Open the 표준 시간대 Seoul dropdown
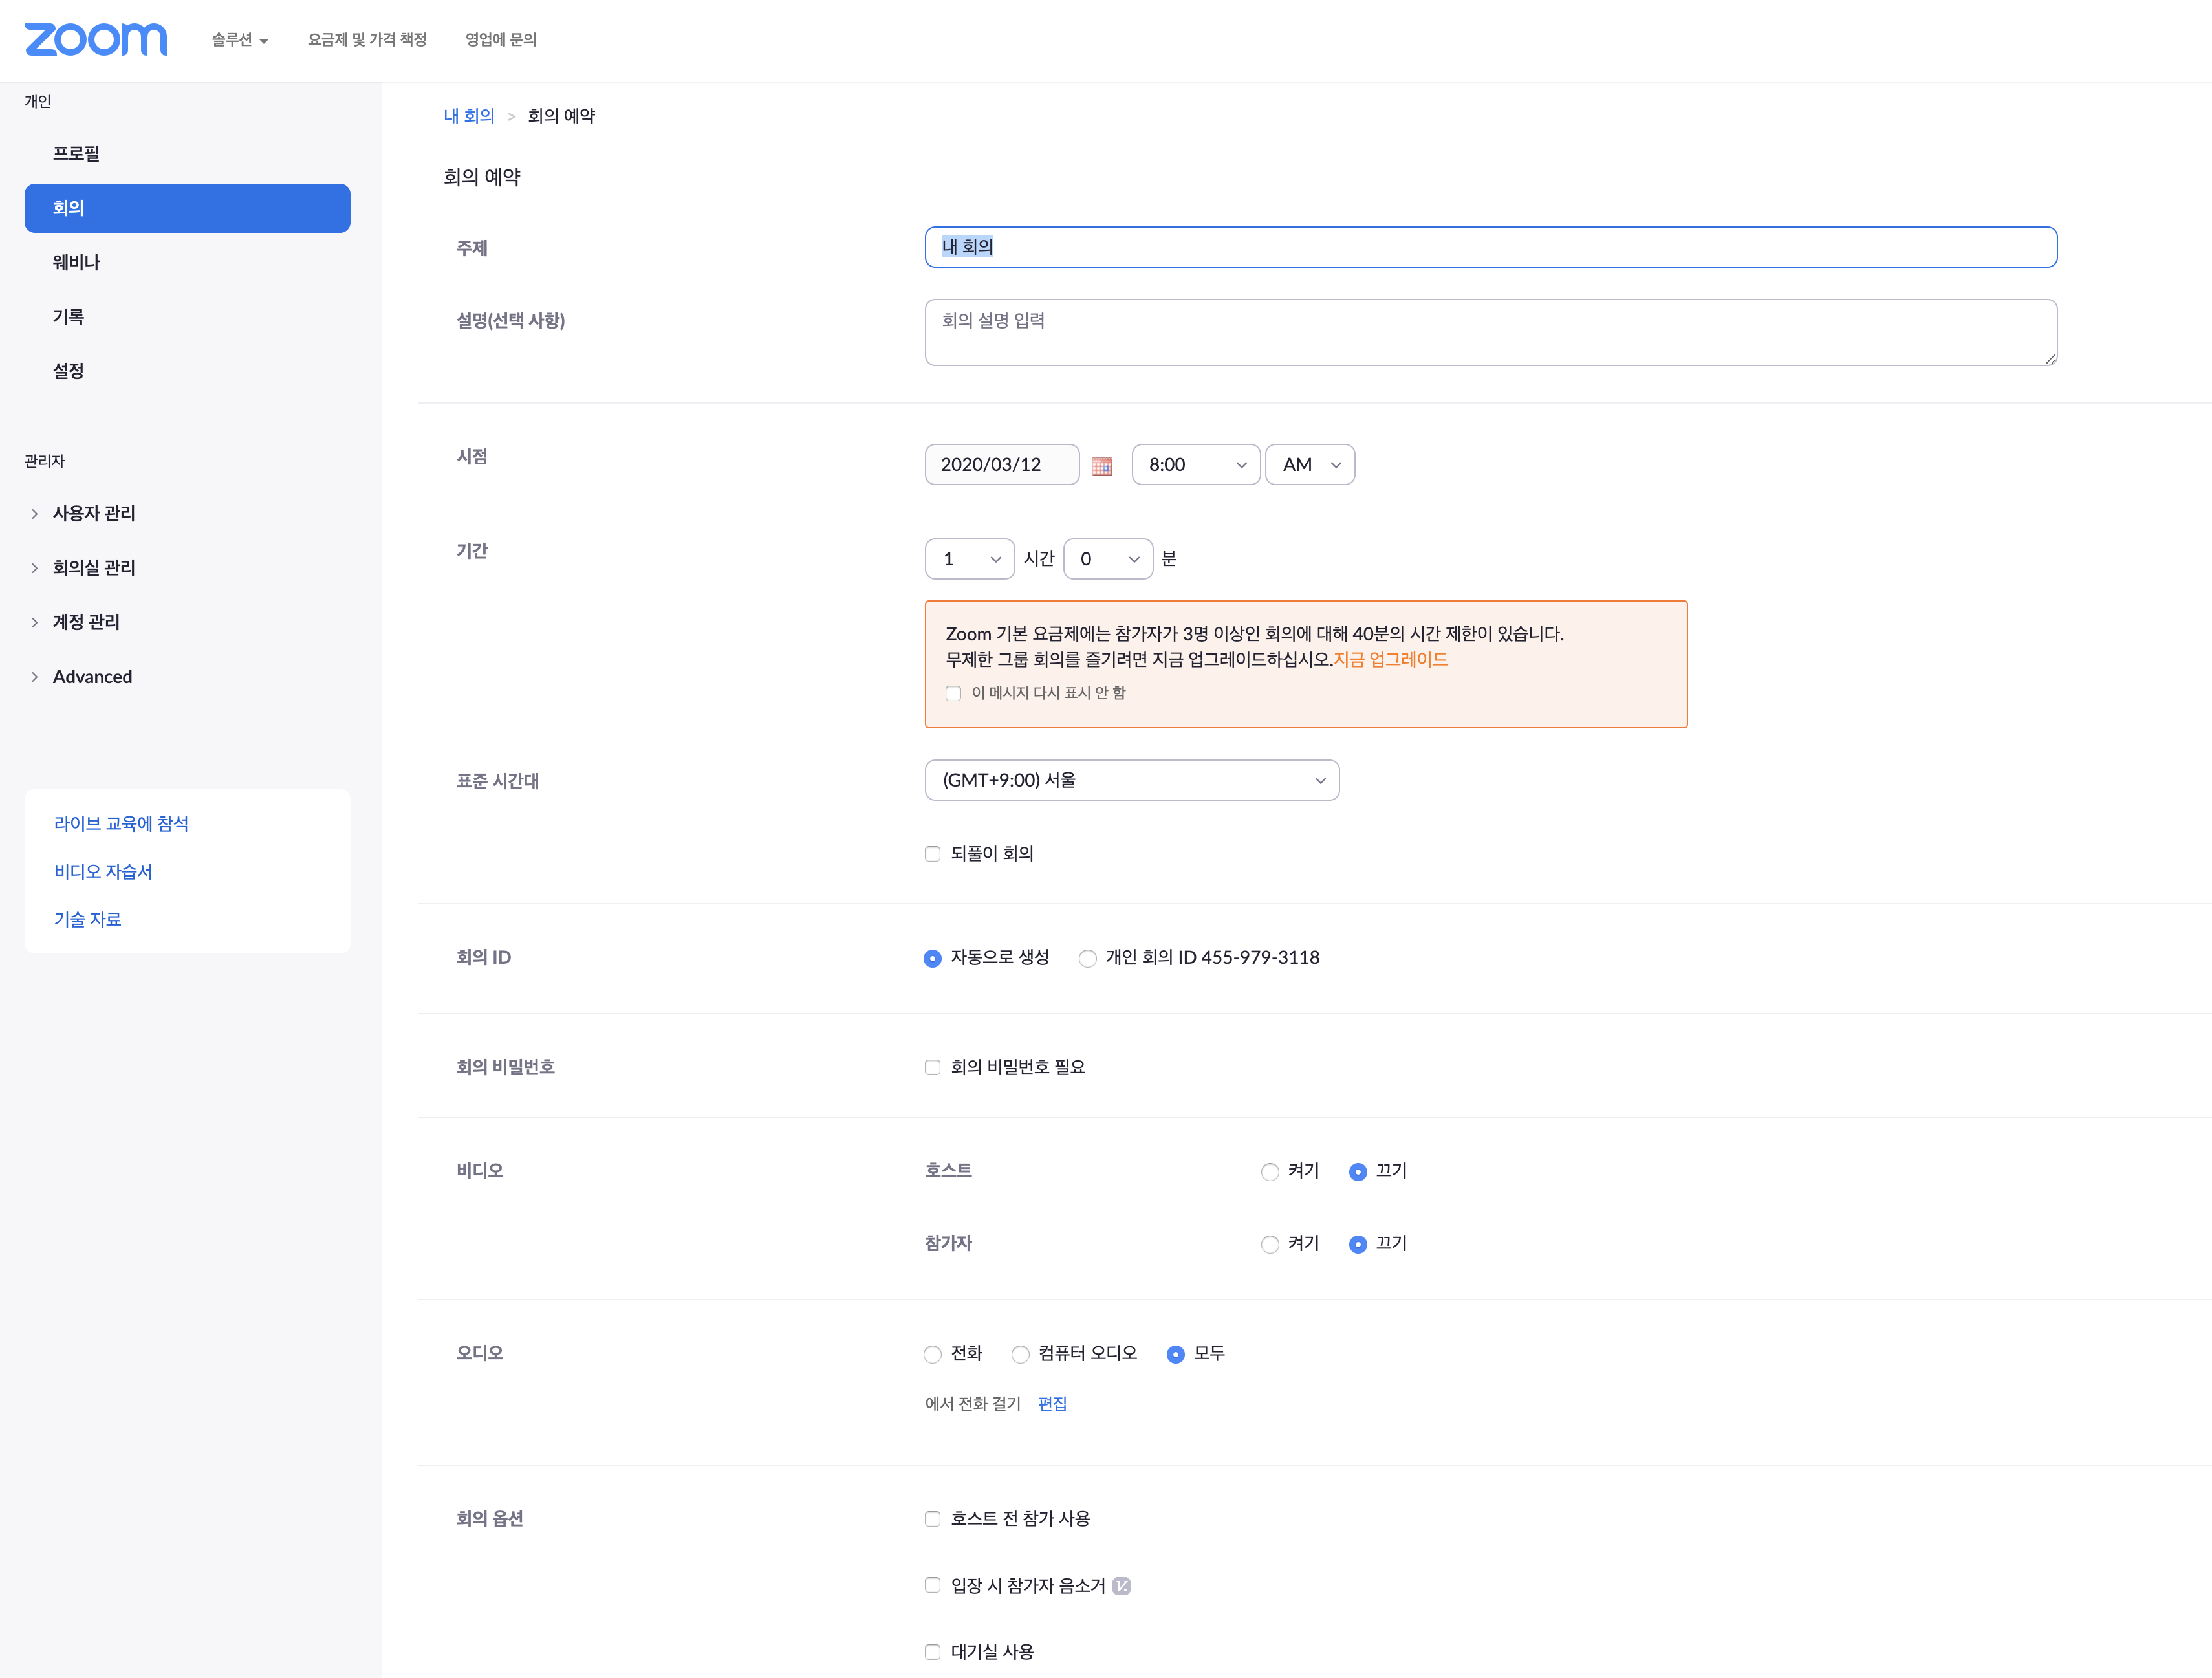2212x1678 pixels. click(1131, 780)
